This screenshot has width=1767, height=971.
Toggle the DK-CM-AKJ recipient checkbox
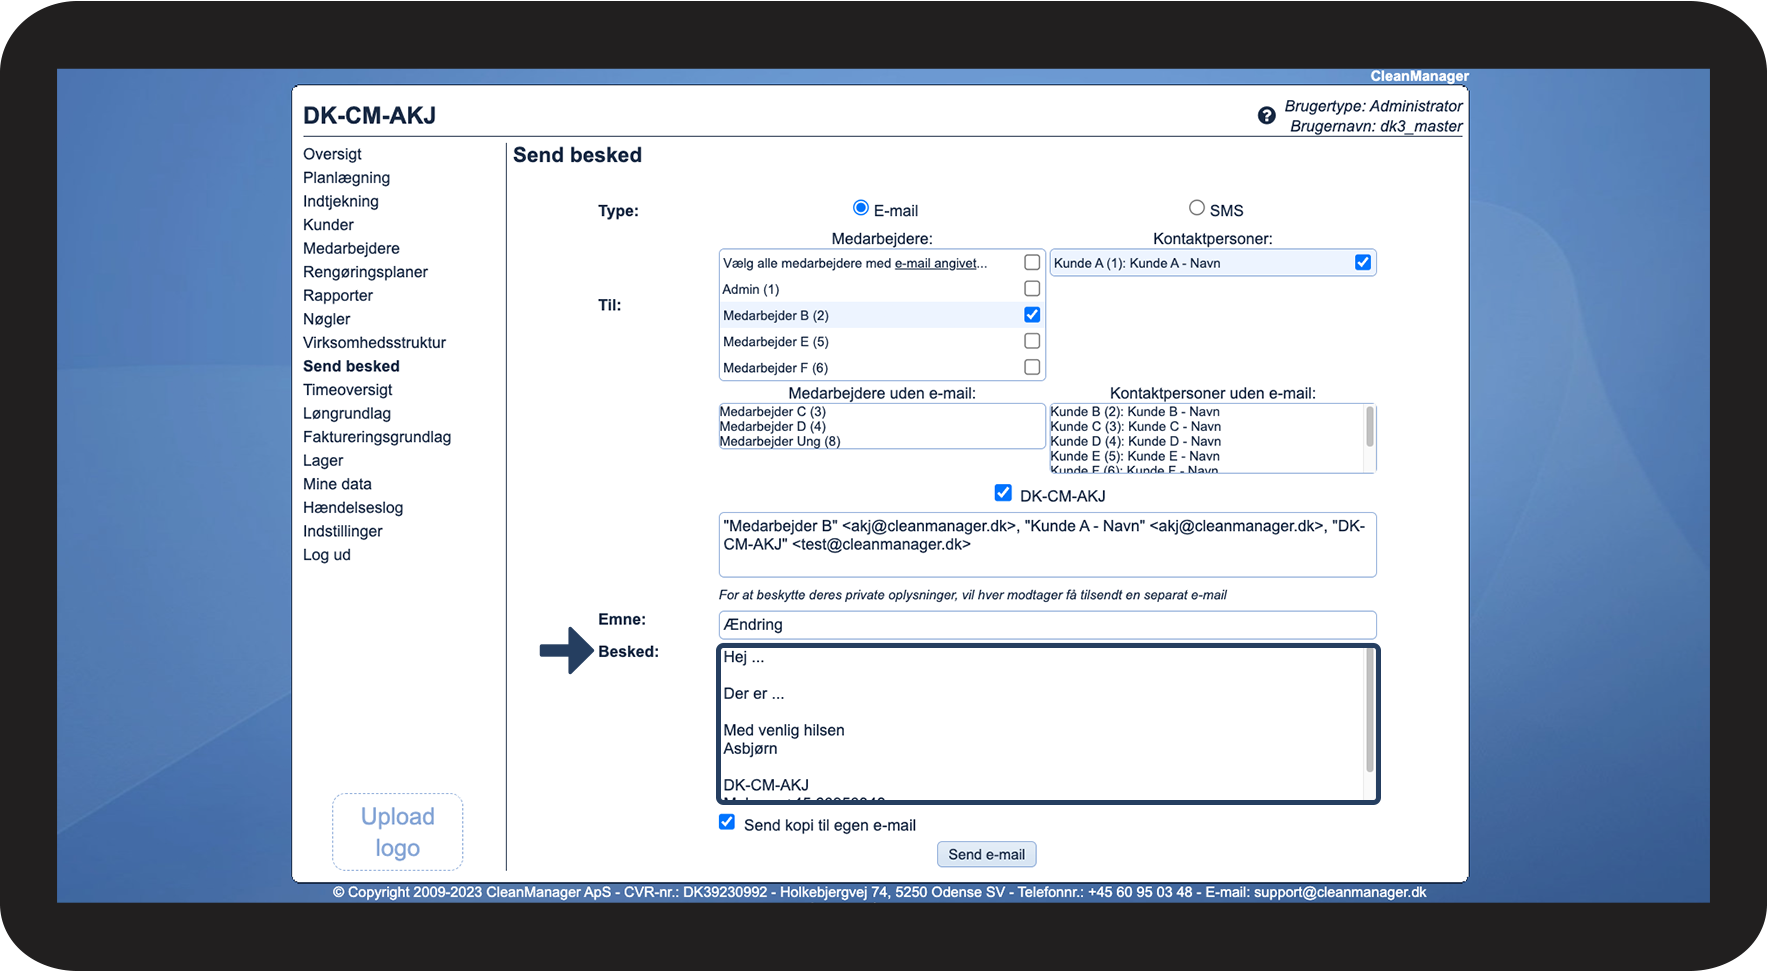[1003, 493]
